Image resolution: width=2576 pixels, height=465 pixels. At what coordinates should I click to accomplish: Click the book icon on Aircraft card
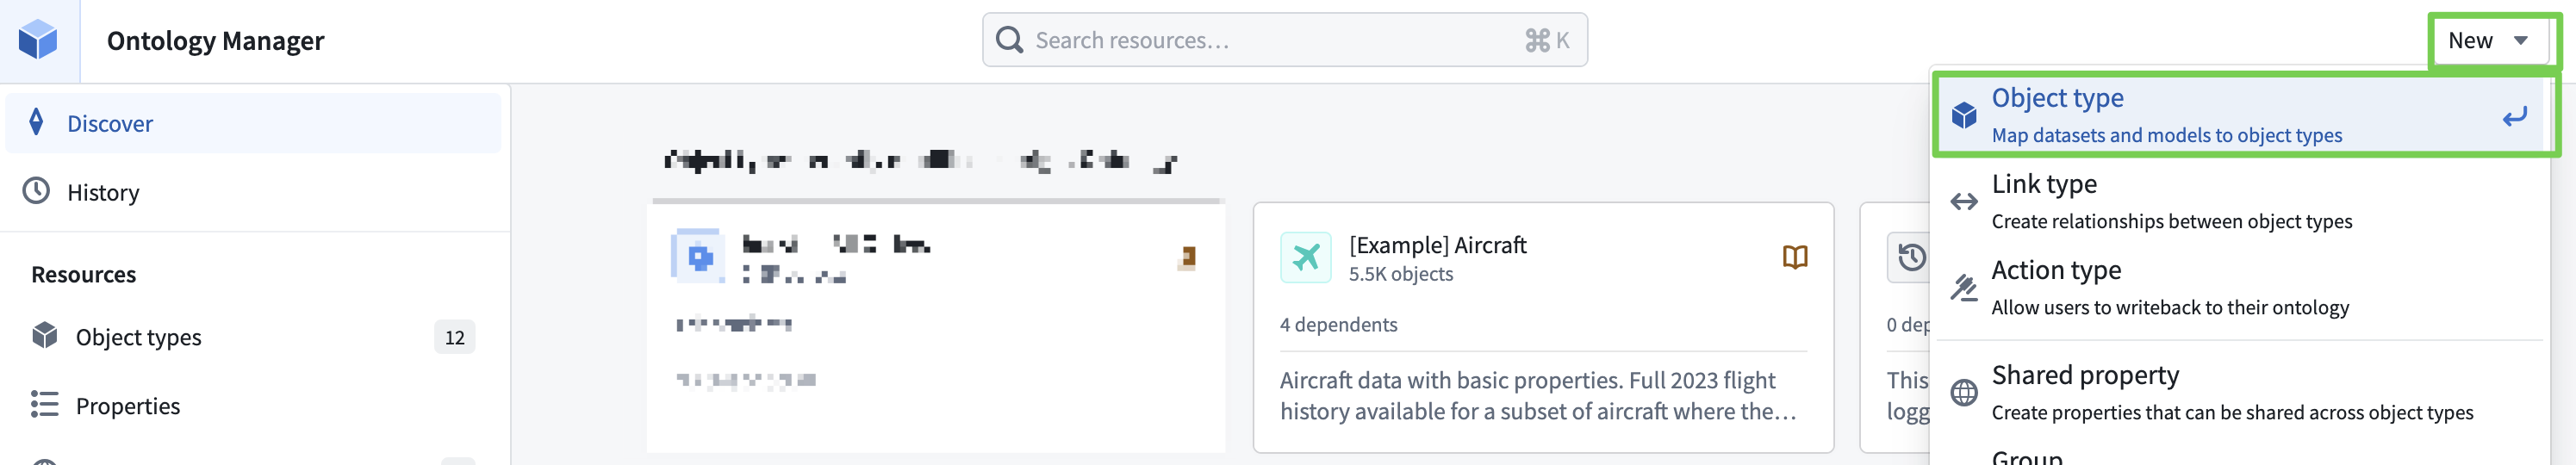(1794, 258)
